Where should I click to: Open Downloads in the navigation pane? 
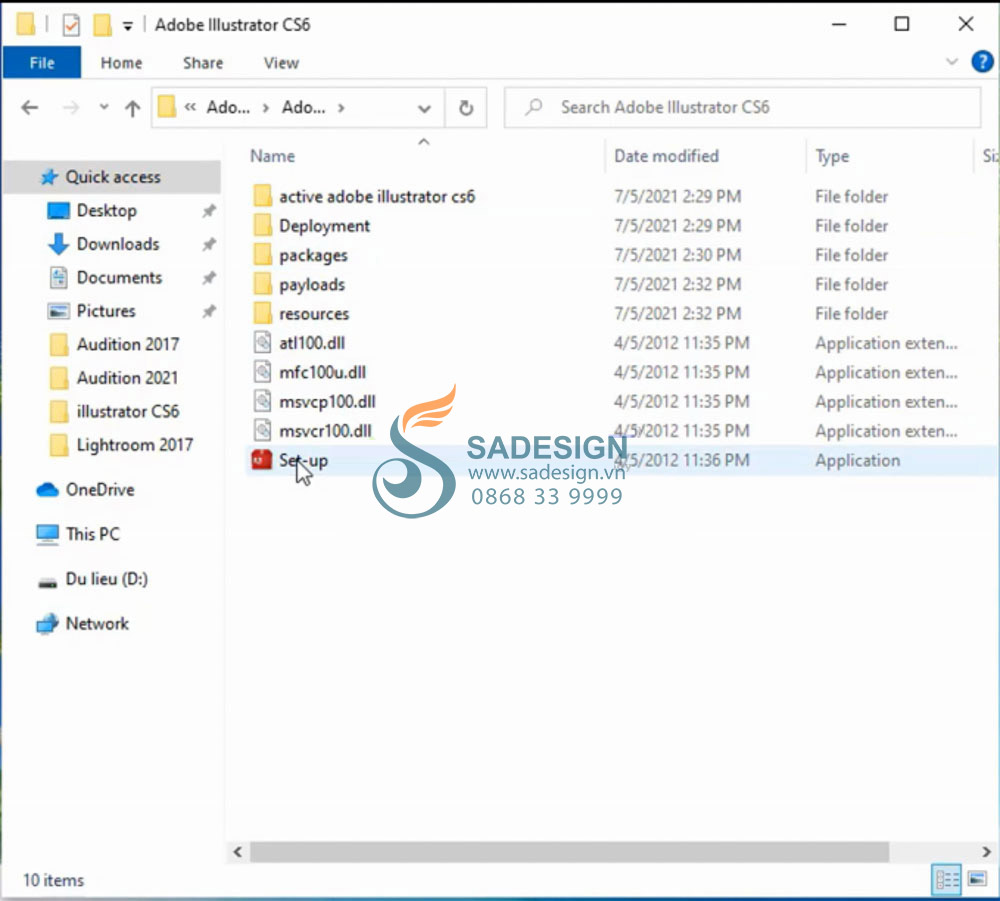pos(118,244)
